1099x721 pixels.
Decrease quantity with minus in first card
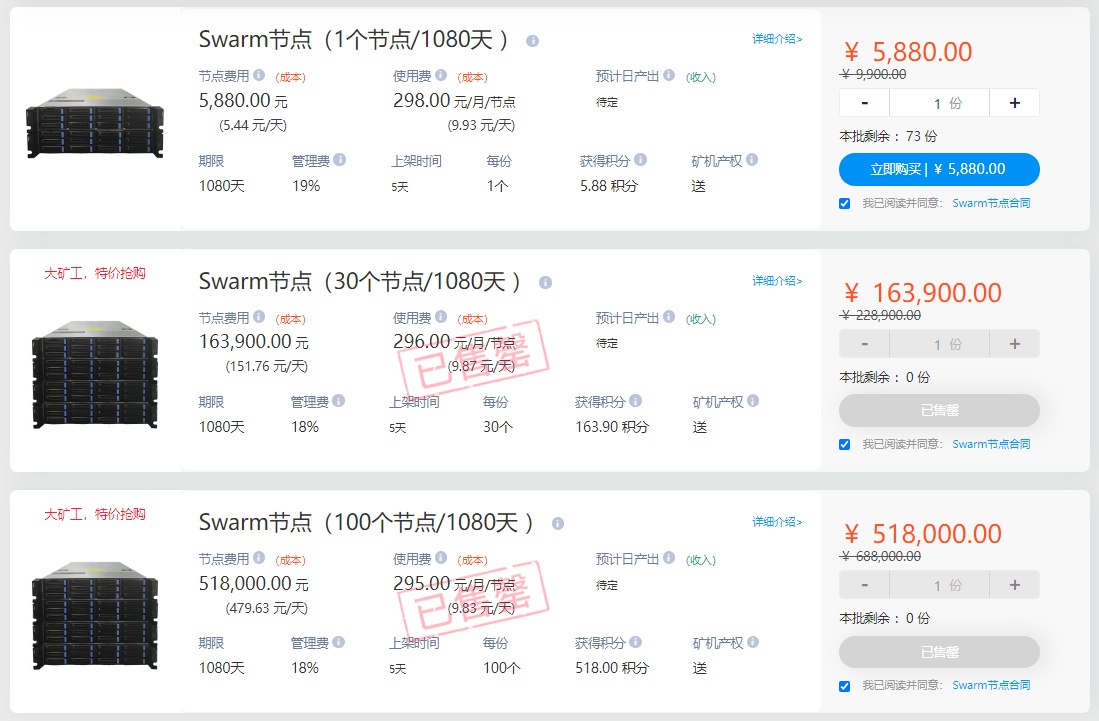click(864, 103)
